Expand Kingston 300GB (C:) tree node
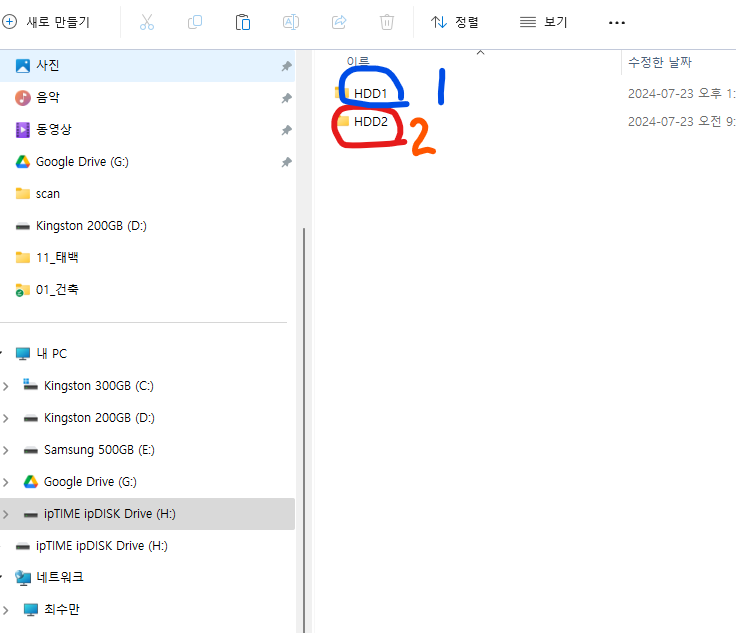Screen dimensions: 736x633 point(6,386)
